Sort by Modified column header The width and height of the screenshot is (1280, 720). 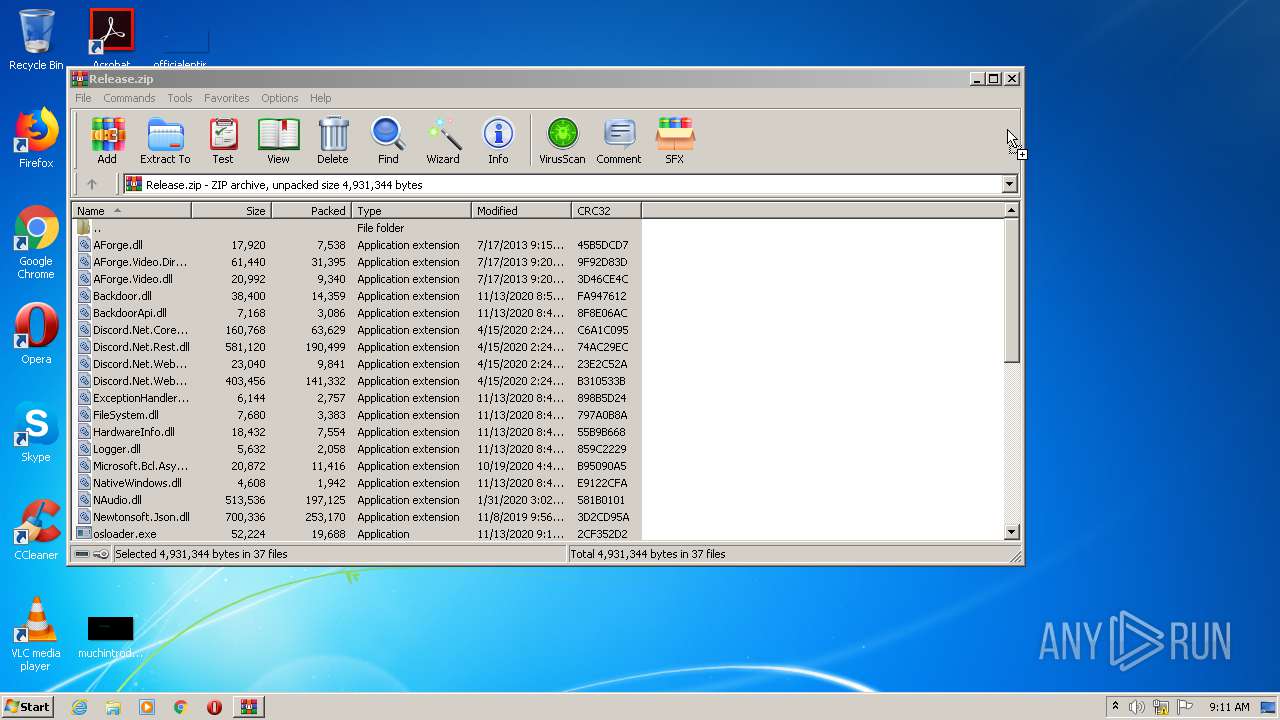coord(521,210)
